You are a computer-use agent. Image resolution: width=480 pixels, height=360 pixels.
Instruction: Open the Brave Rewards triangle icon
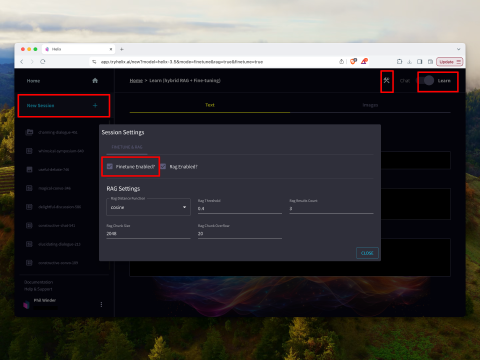click(x=364, y=61)
